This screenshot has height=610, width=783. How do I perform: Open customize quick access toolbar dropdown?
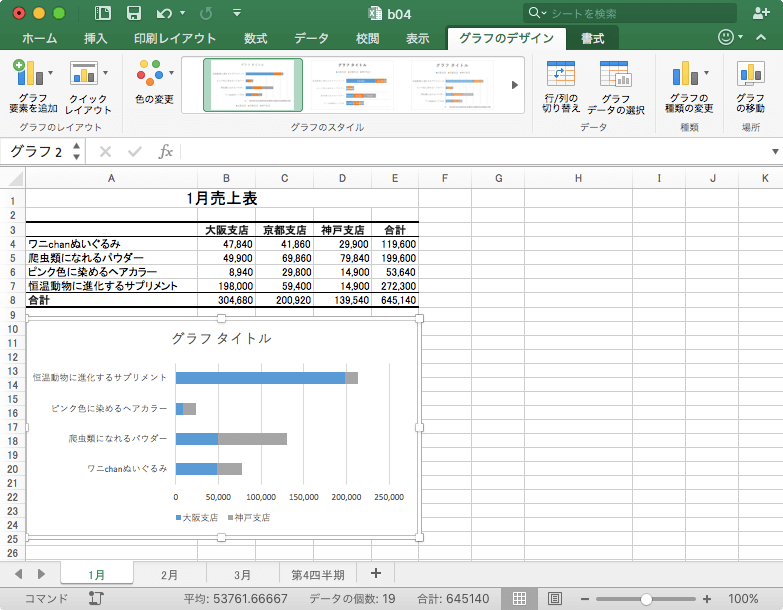[x=237, y=13]
